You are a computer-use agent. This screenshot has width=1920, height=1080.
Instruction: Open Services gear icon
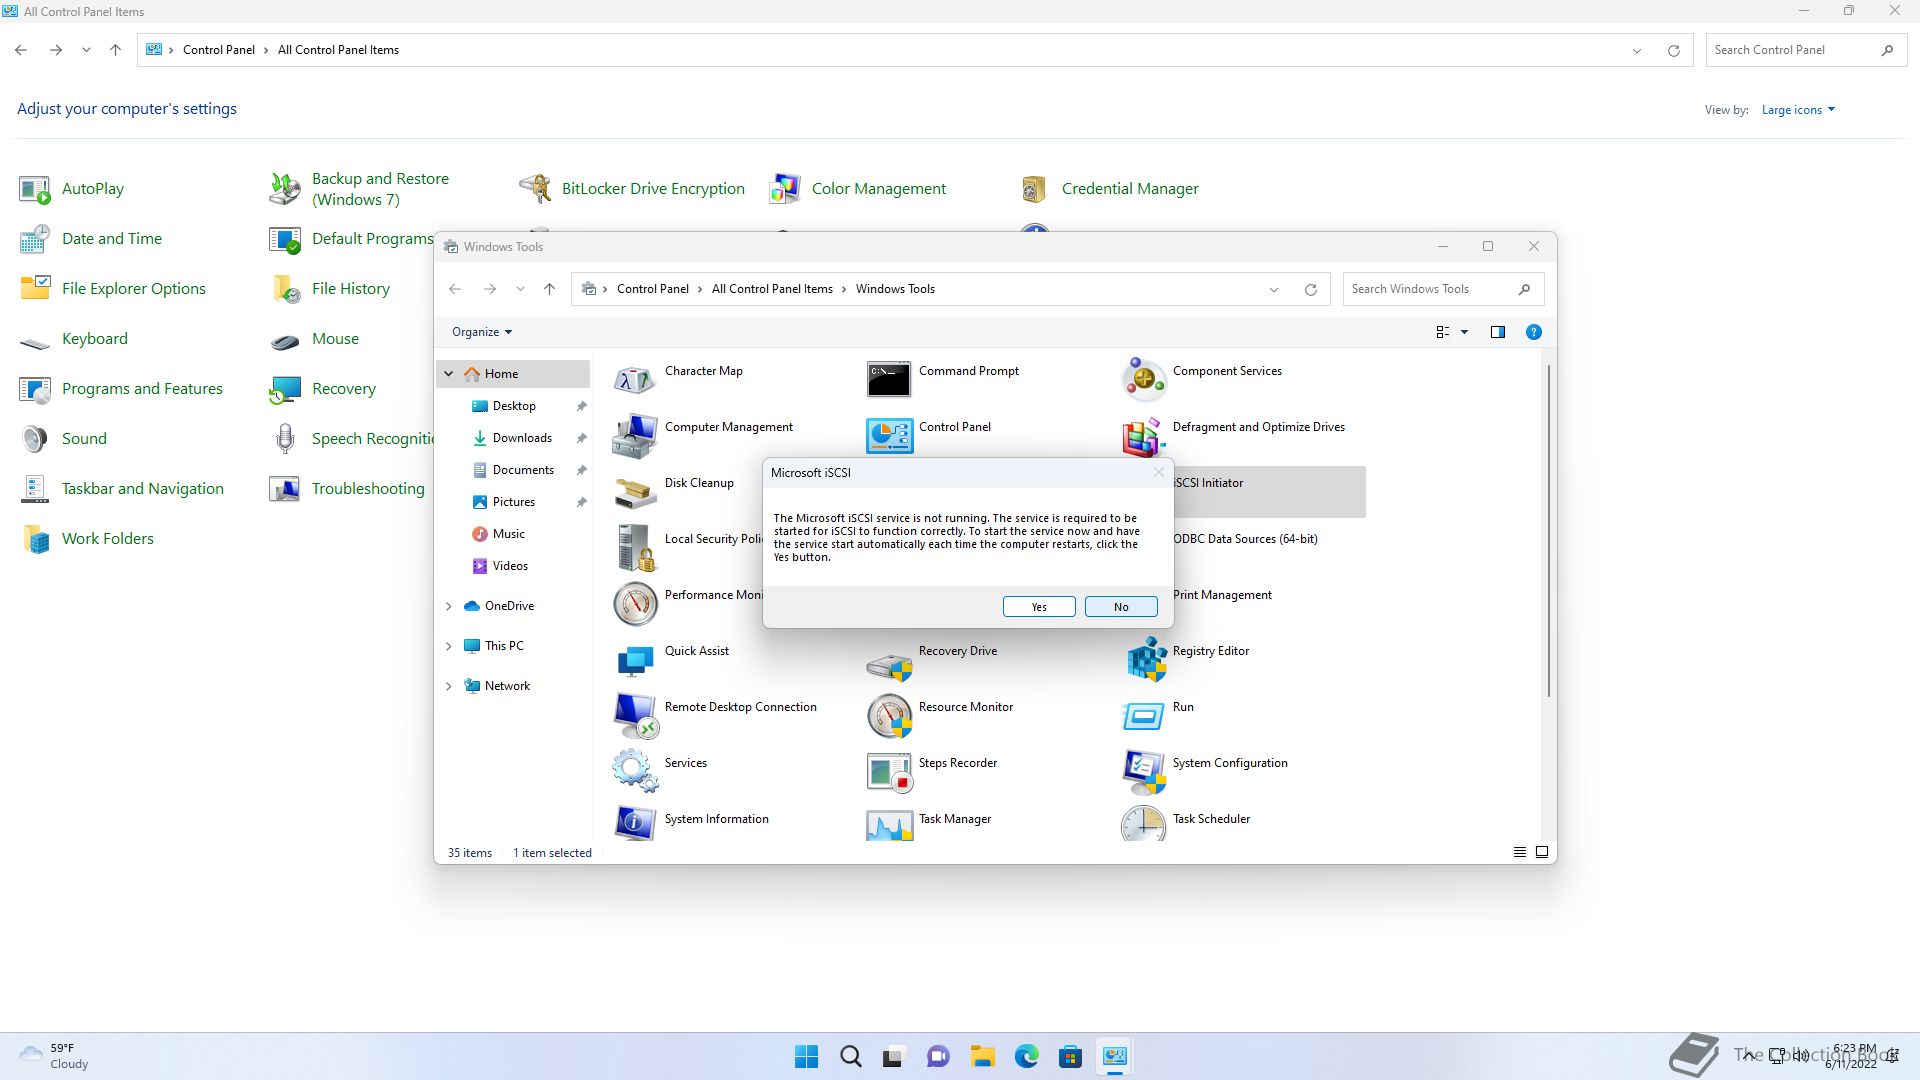click(x=635, y=772)
